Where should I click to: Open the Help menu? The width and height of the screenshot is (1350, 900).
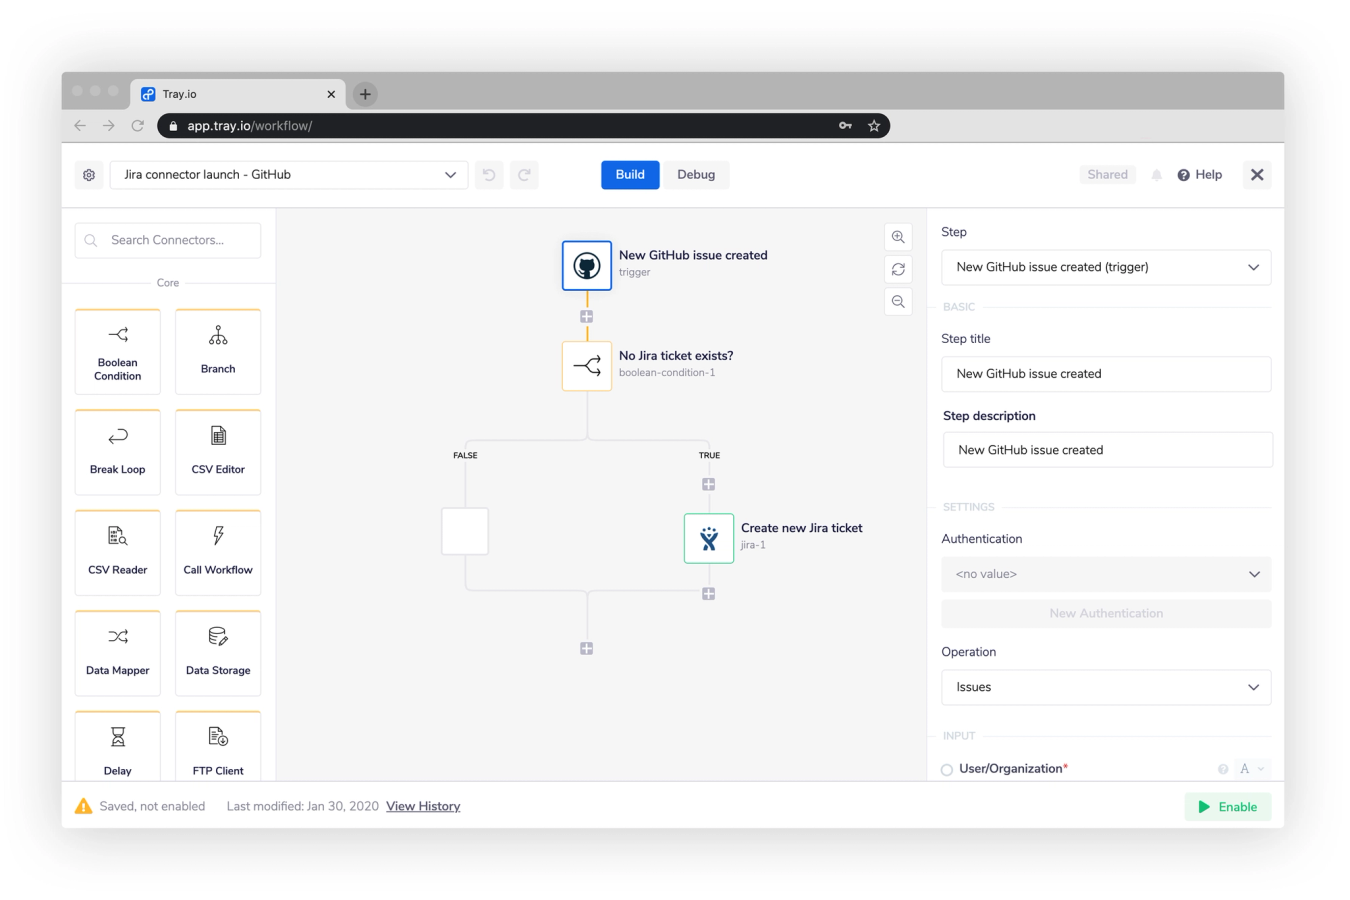1200,175
